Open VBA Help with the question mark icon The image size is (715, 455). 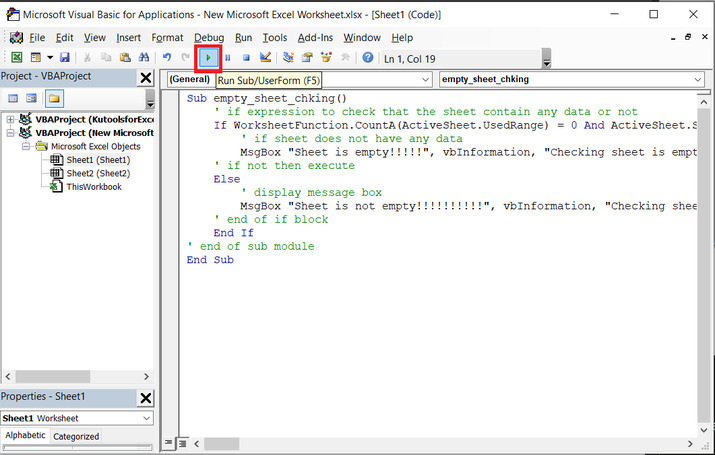tap(368, 57)
